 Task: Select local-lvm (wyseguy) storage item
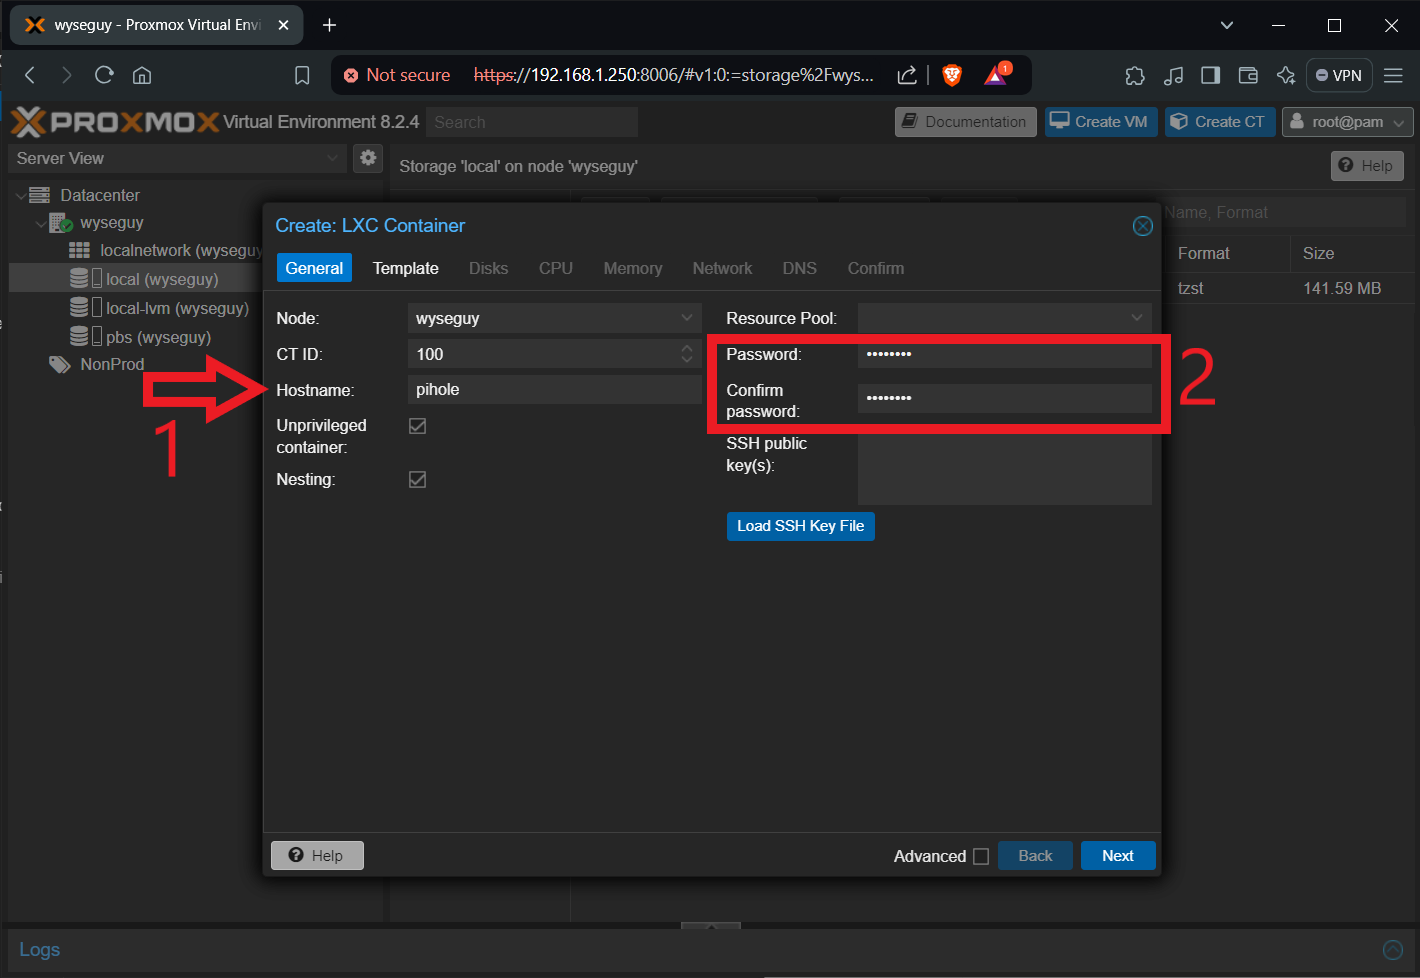coord(159,308)
